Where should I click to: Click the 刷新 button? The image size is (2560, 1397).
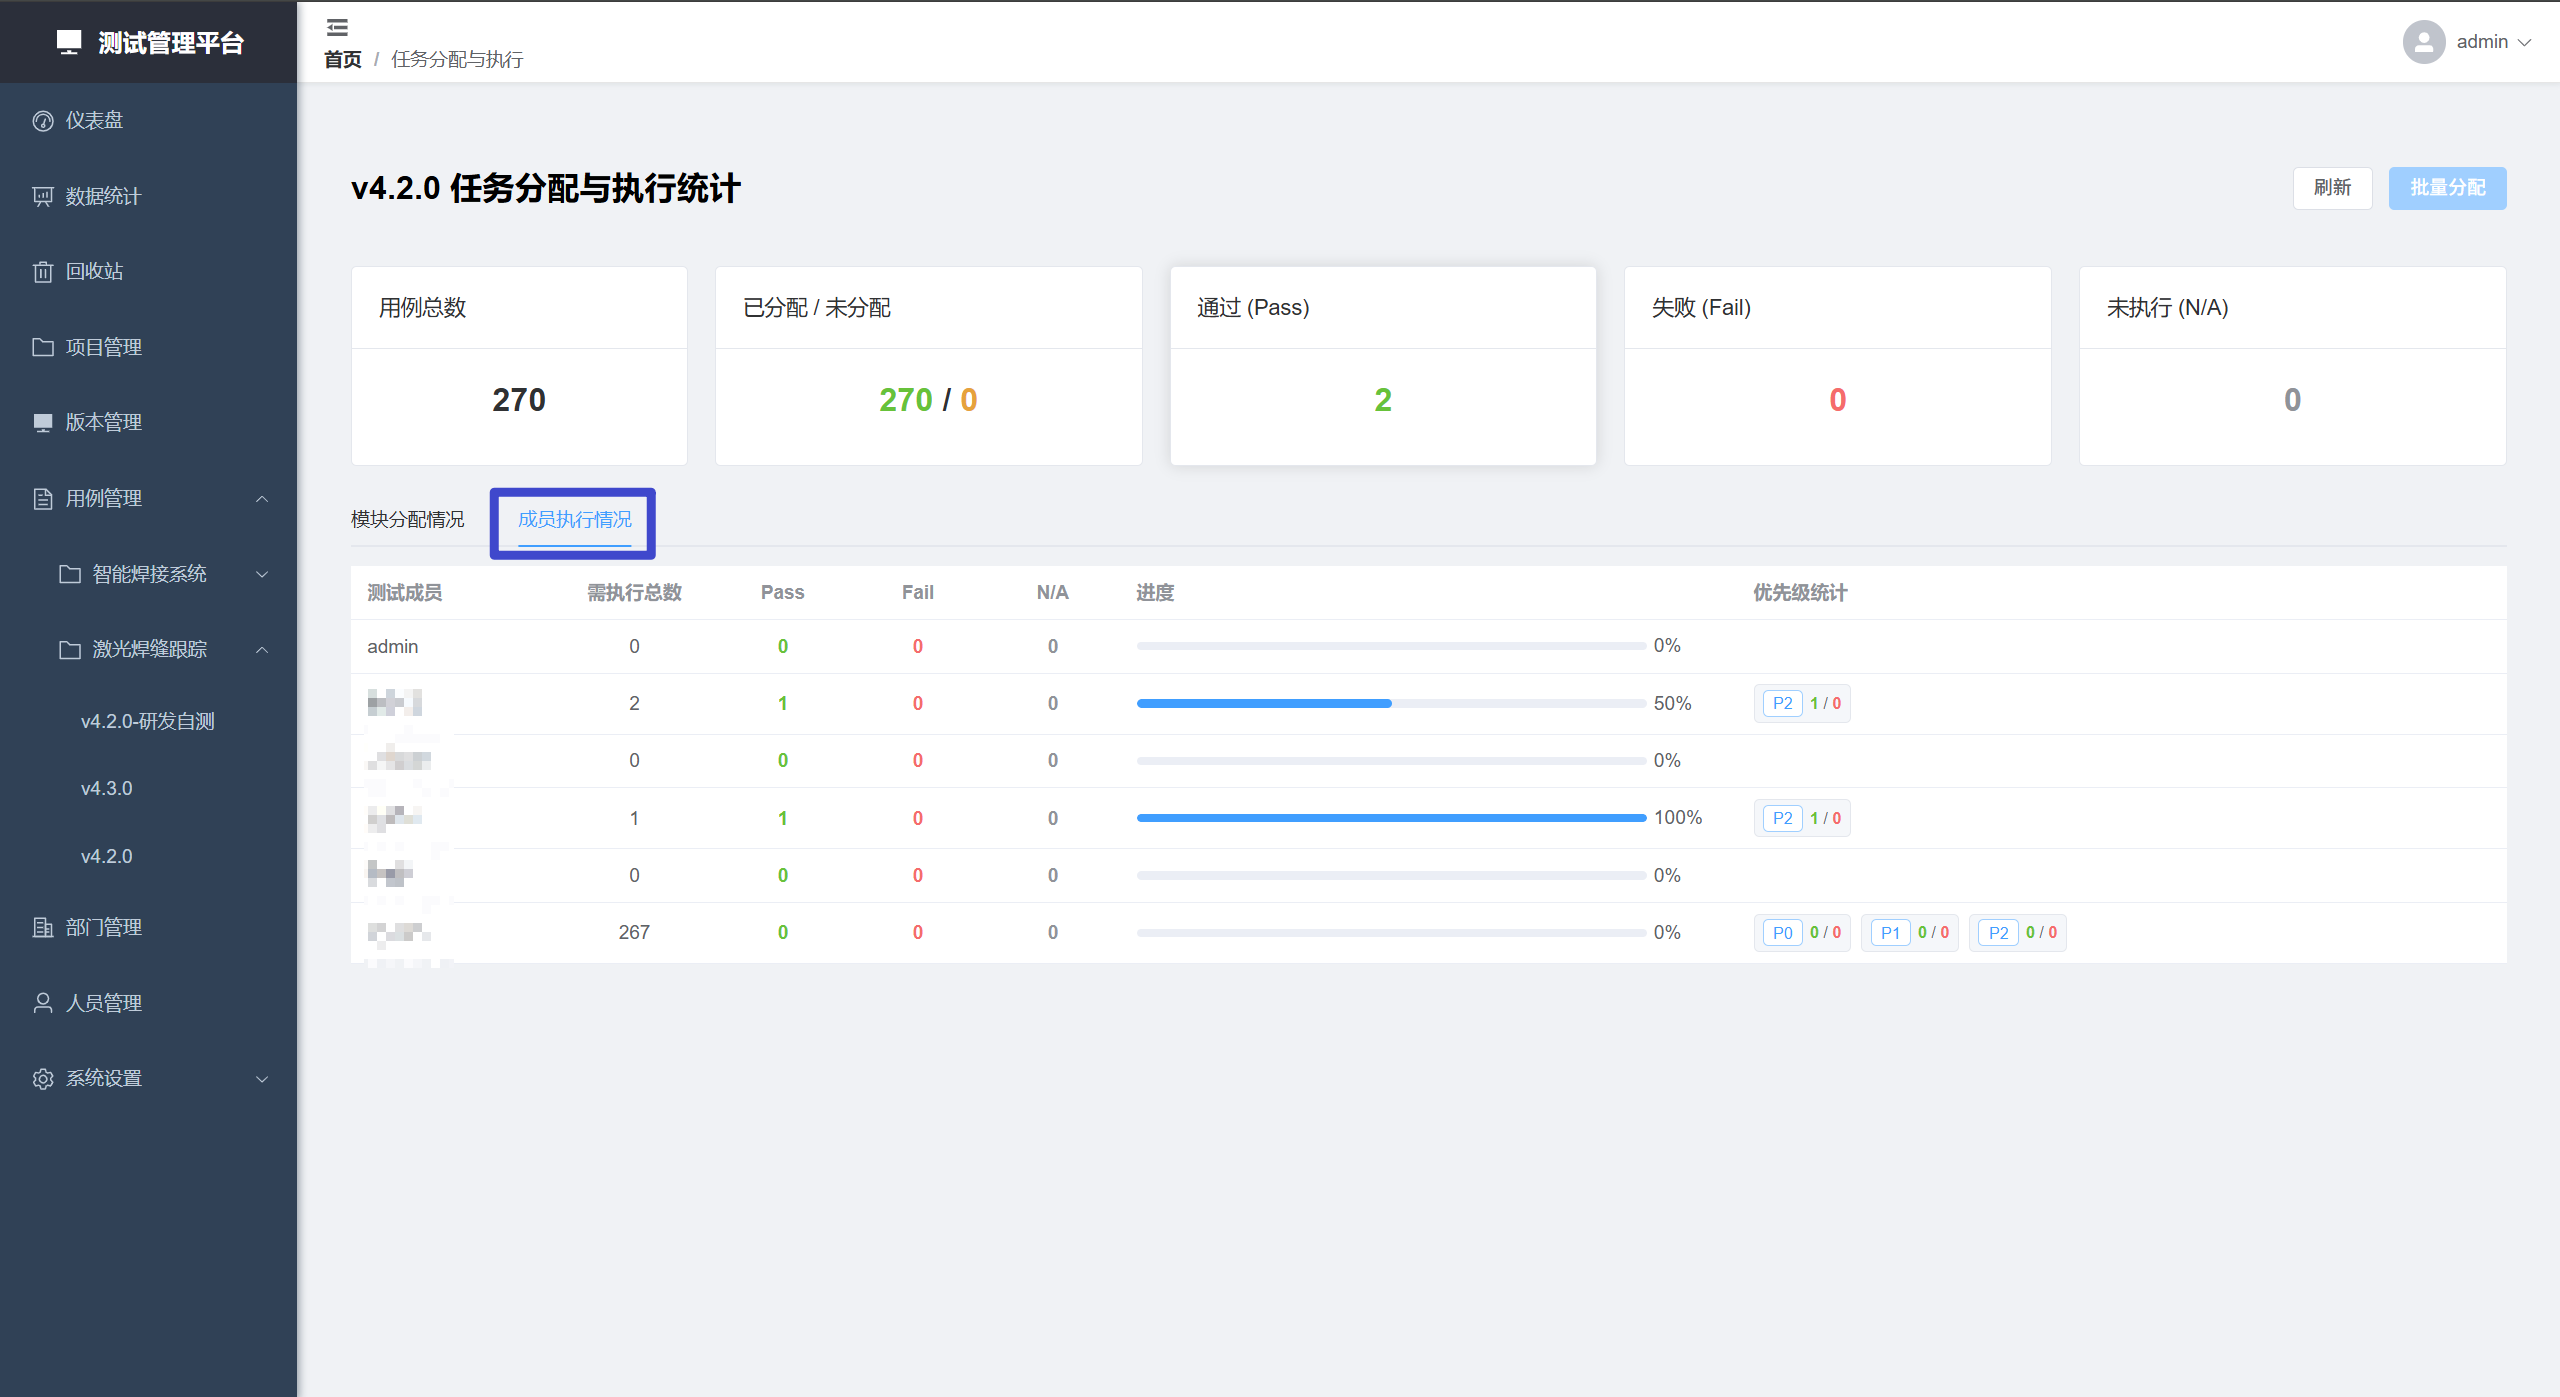[x=2331, y=188]
